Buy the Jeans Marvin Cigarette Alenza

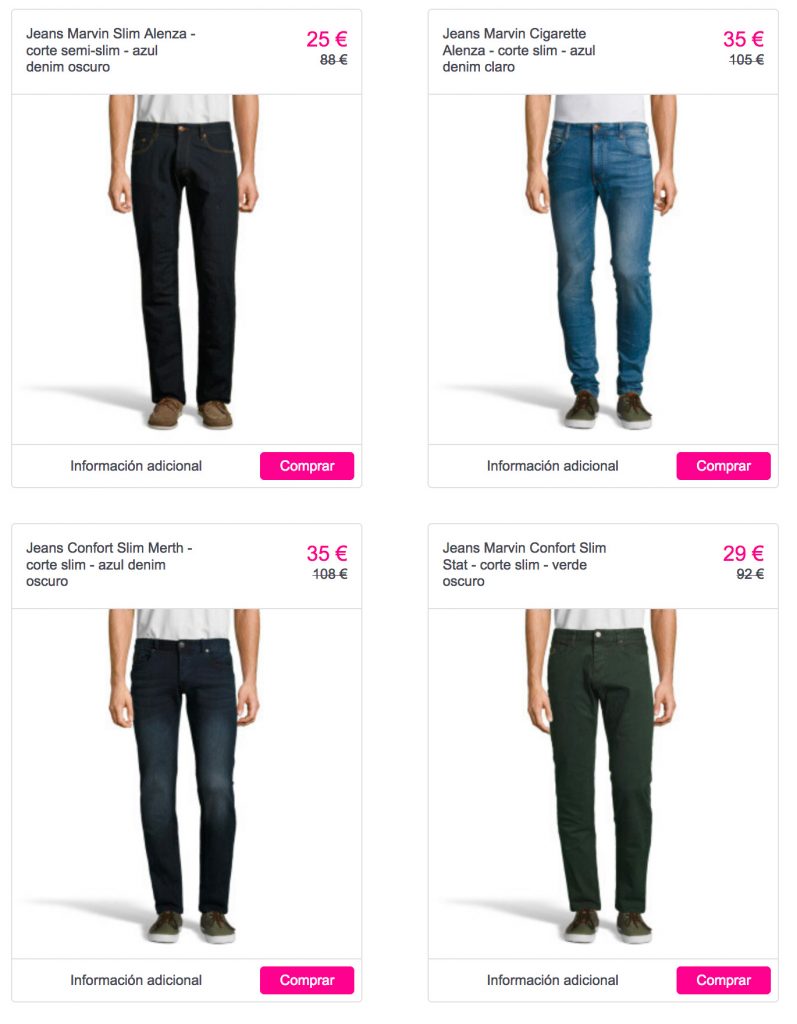pyautogui.click(x=723, y=466)
